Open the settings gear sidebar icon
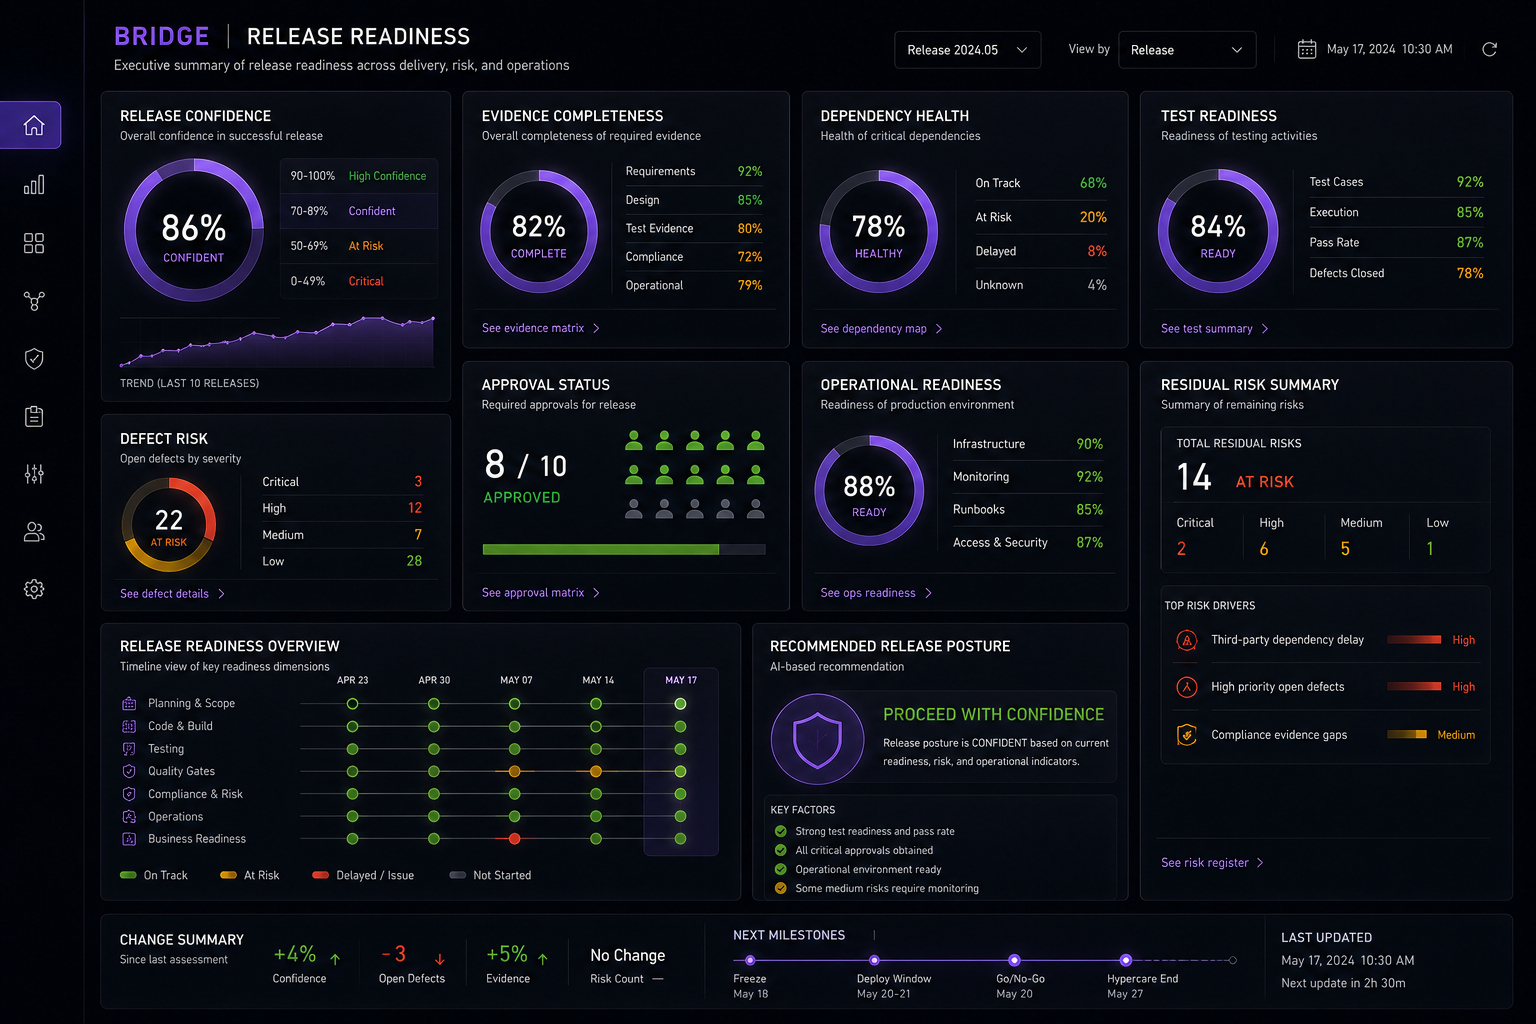 pos(34,589)
